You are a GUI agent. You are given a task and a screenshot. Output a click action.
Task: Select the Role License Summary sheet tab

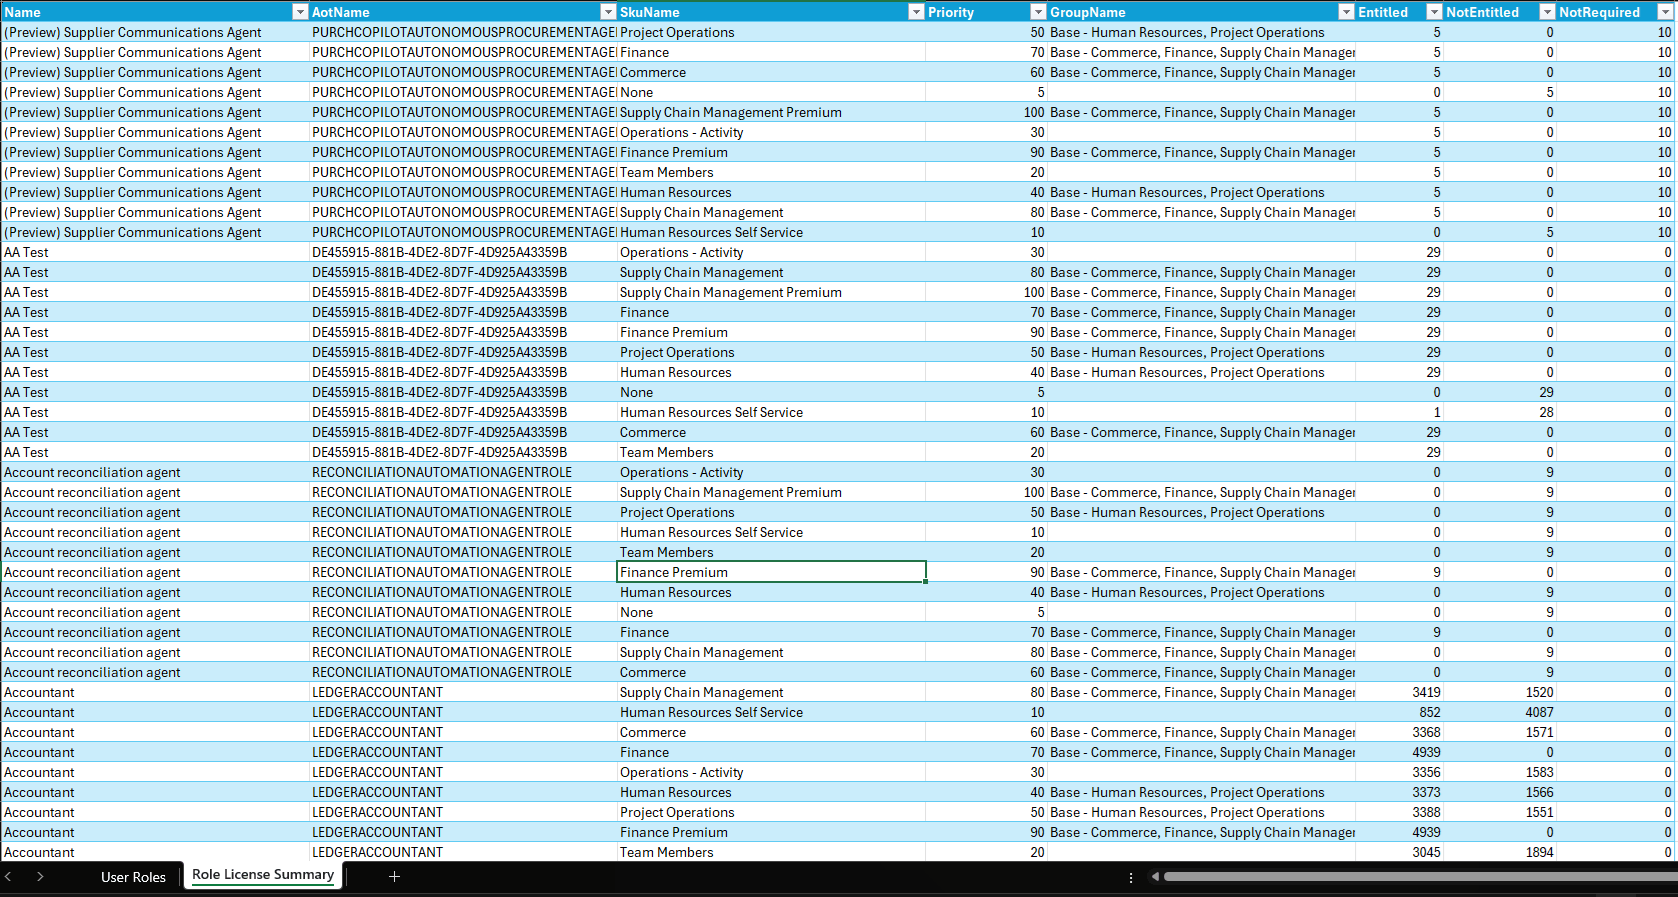(263, 875)
